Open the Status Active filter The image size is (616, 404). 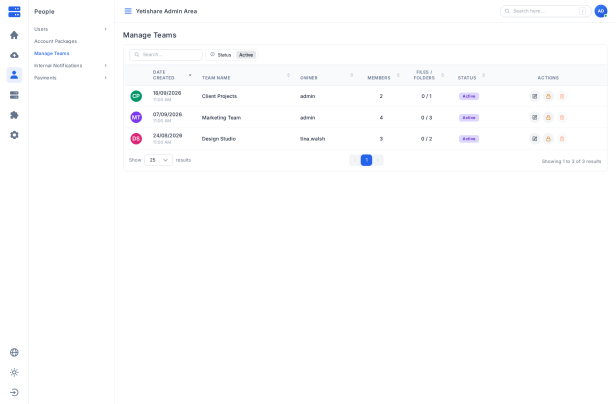(232, 55)
